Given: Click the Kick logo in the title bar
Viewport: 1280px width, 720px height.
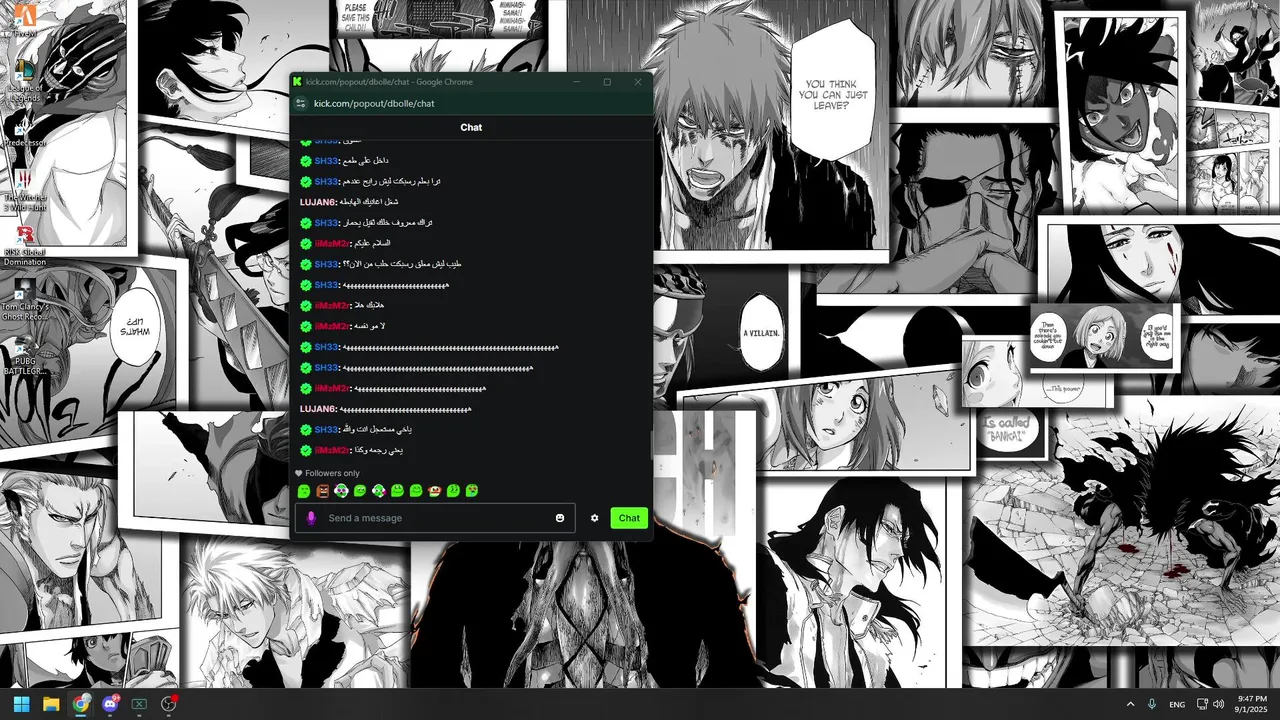Looking at the screenshot, I should [x=298, y=82].
